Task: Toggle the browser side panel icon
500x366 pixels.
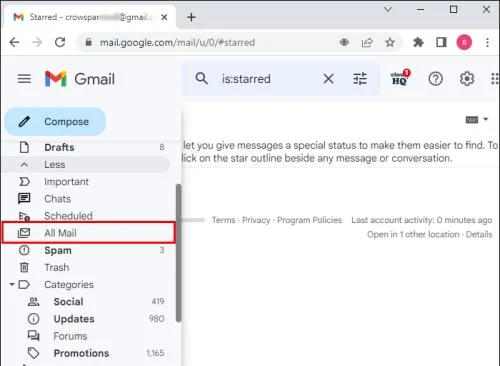Action: click(441, 42)
